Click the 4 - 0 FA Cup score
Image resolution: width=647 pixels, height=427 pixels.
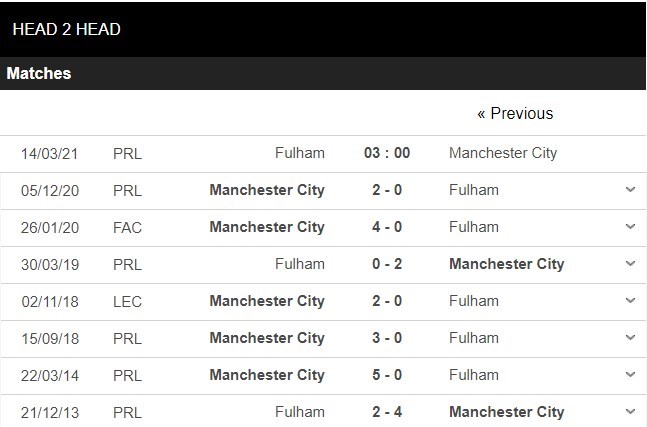386,227
